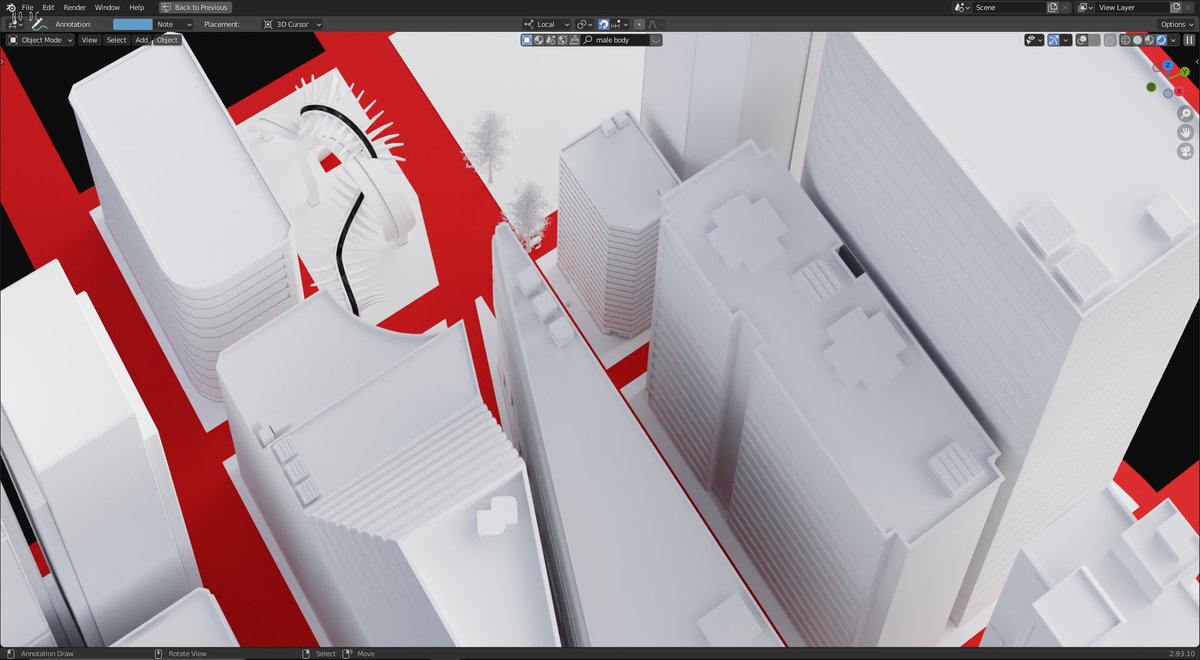Click the Scene name field
Viewport: 1200px width, 660px height.
tap(1009, 7)
